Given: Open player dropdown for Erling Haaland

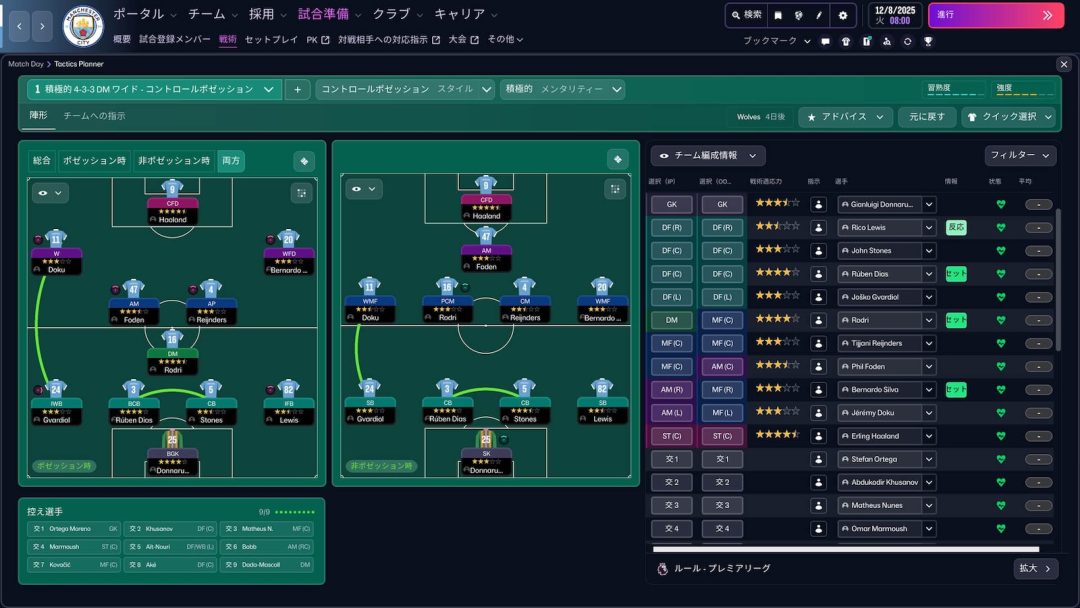Looking at the screenshot, I should click(929, 435).
